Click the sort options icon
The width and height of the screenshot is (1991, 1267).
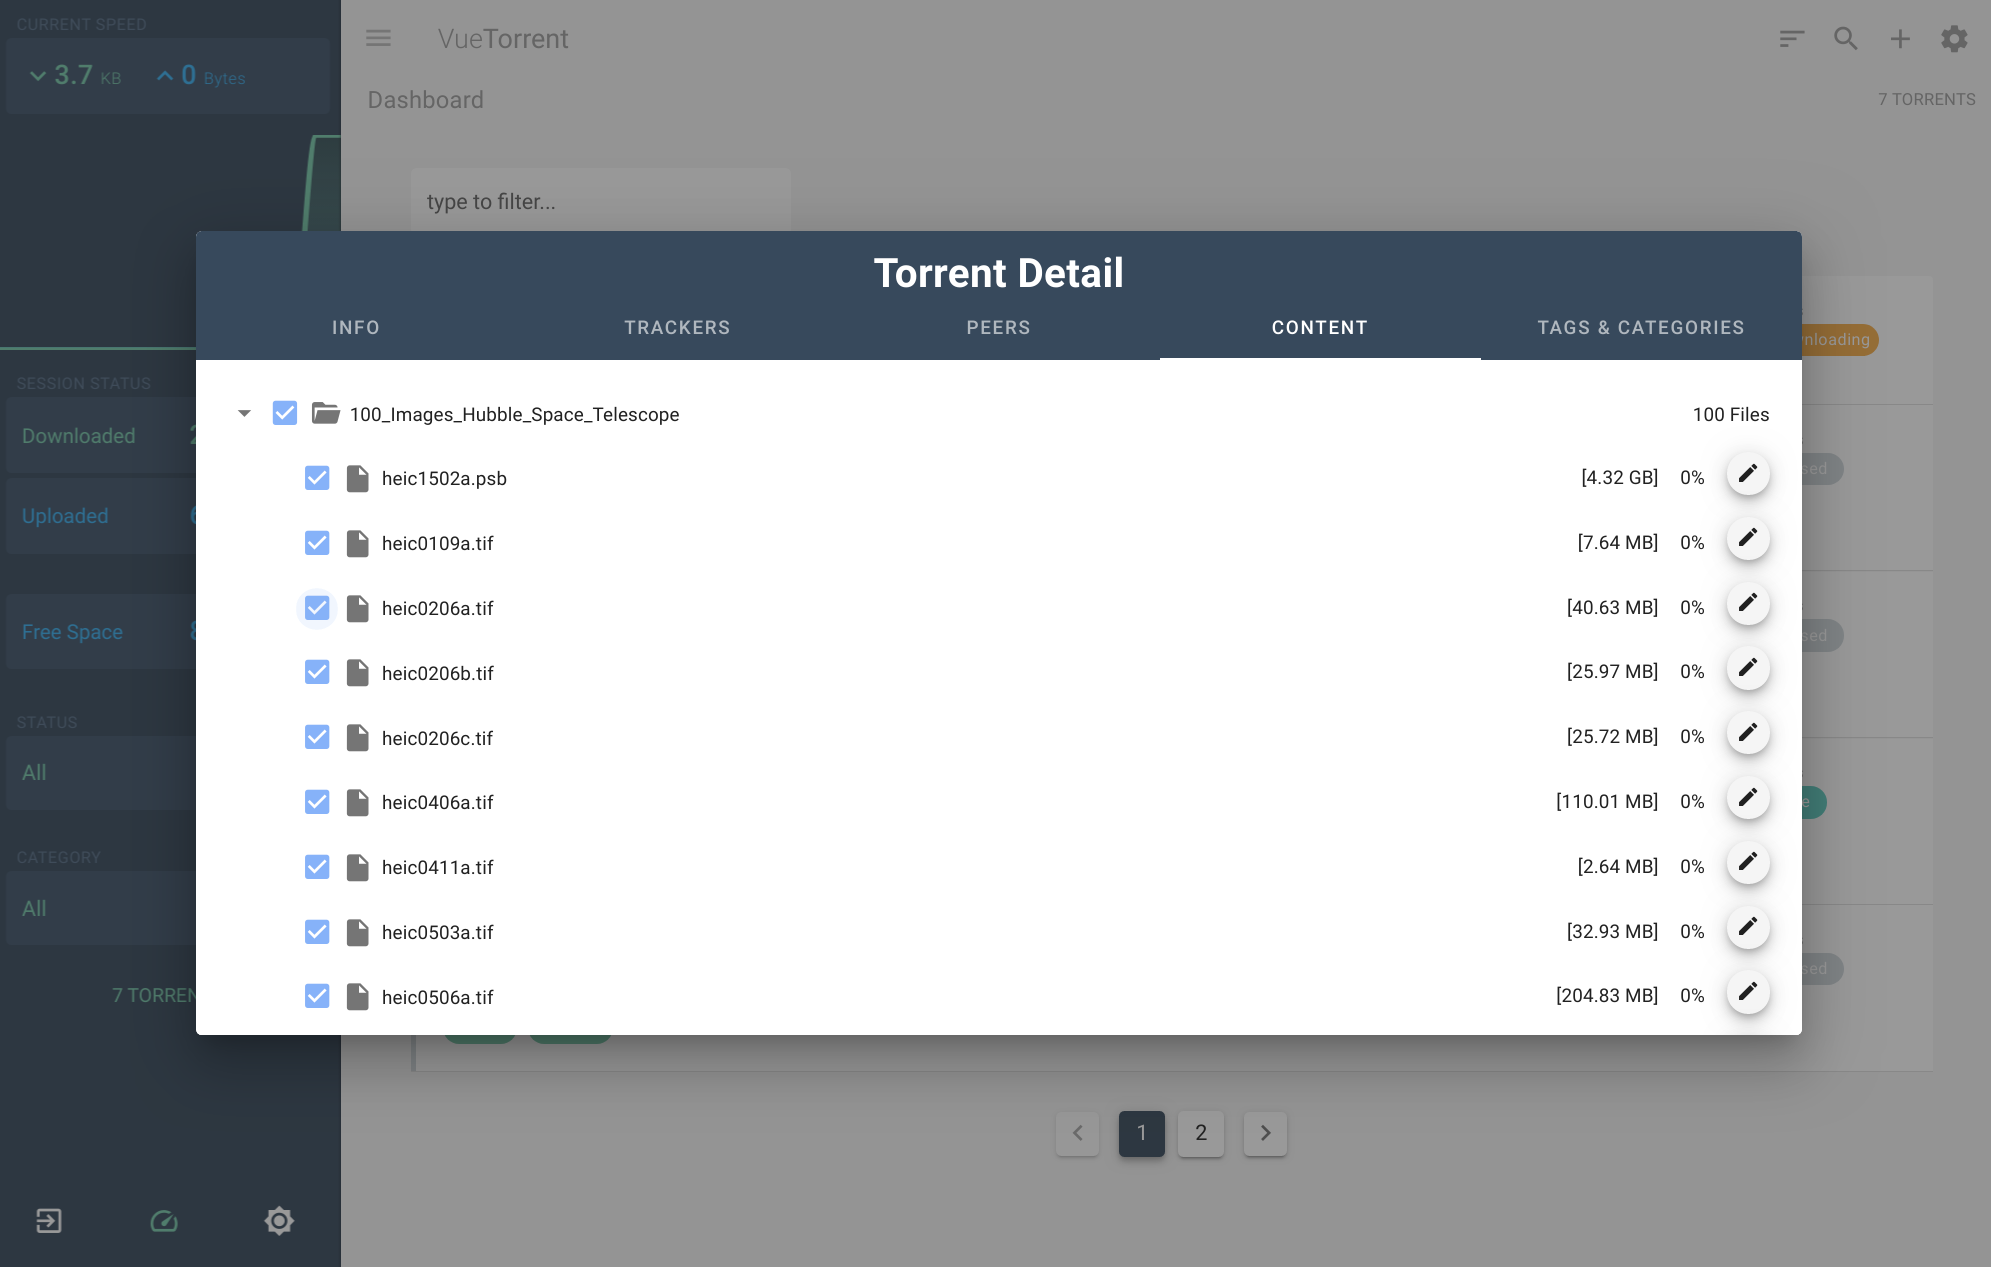tap(1791, 39)
